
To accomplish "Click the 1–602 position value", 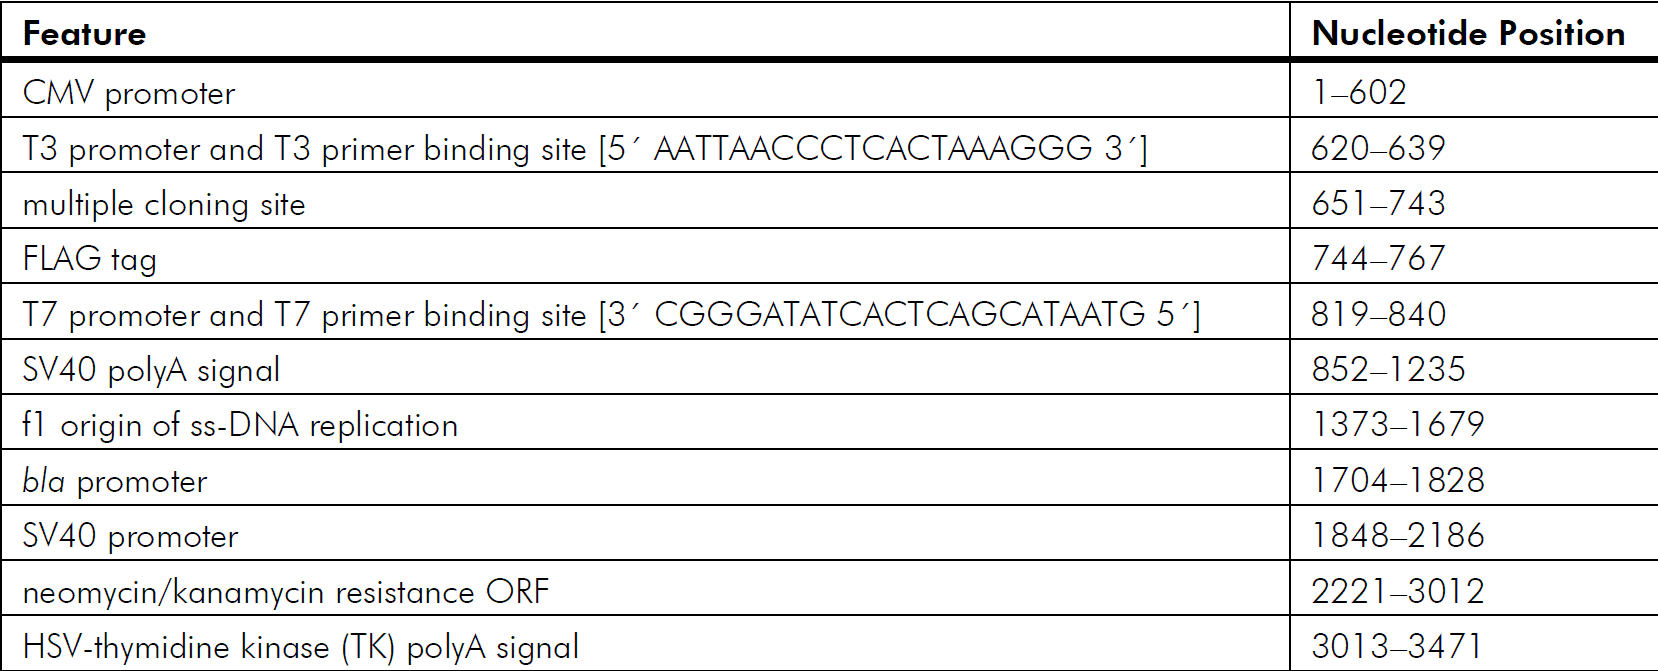I will click(x=1359, y=93).
